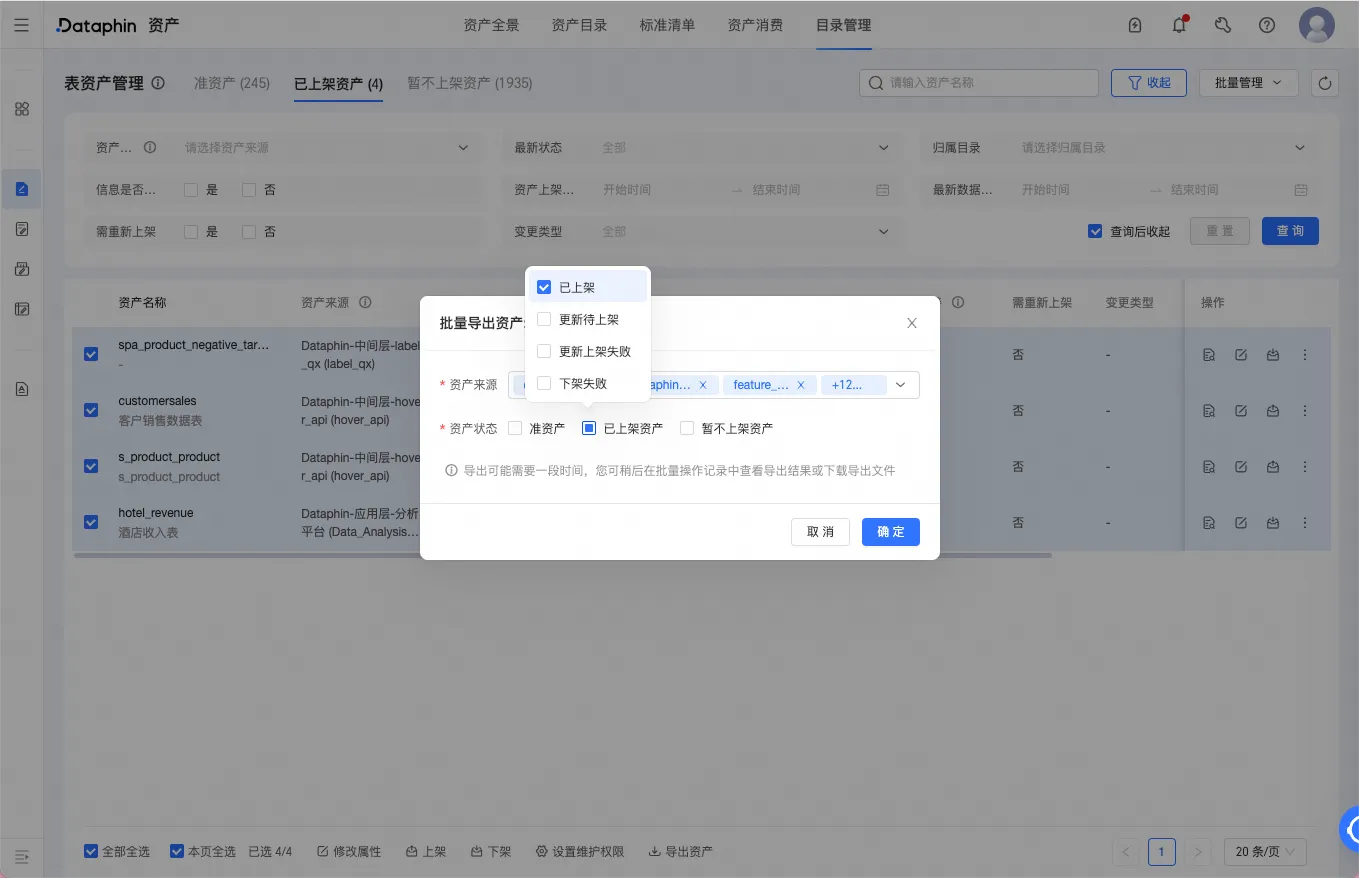
Task: Open the more options for hotel_revenue row
Action: click(1304, 522)
